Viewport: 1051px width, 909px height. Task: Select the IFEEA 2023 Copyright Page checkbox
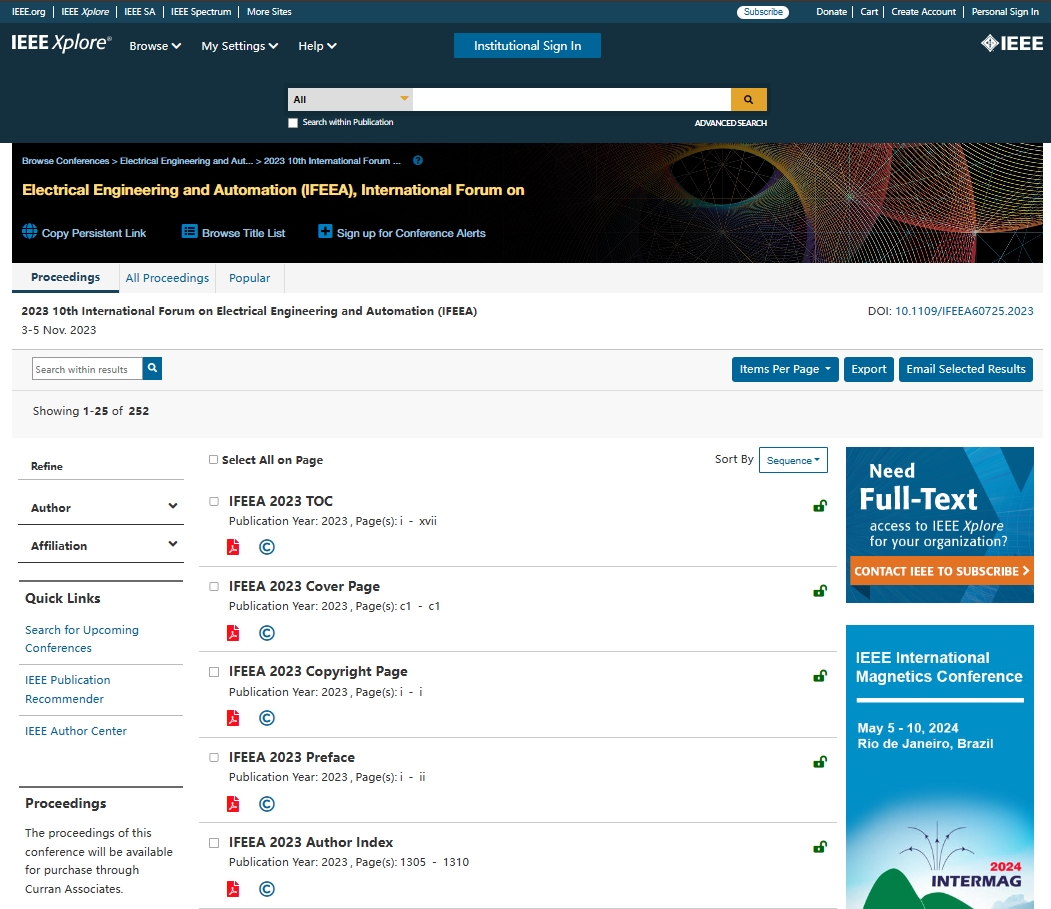[214, 672]
